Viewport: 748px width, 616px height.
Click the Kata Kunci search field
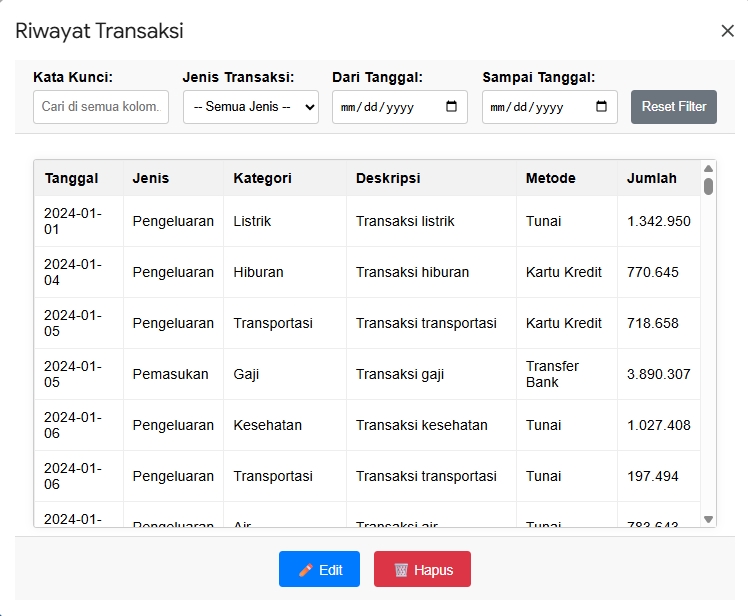[x=101, y=106]
